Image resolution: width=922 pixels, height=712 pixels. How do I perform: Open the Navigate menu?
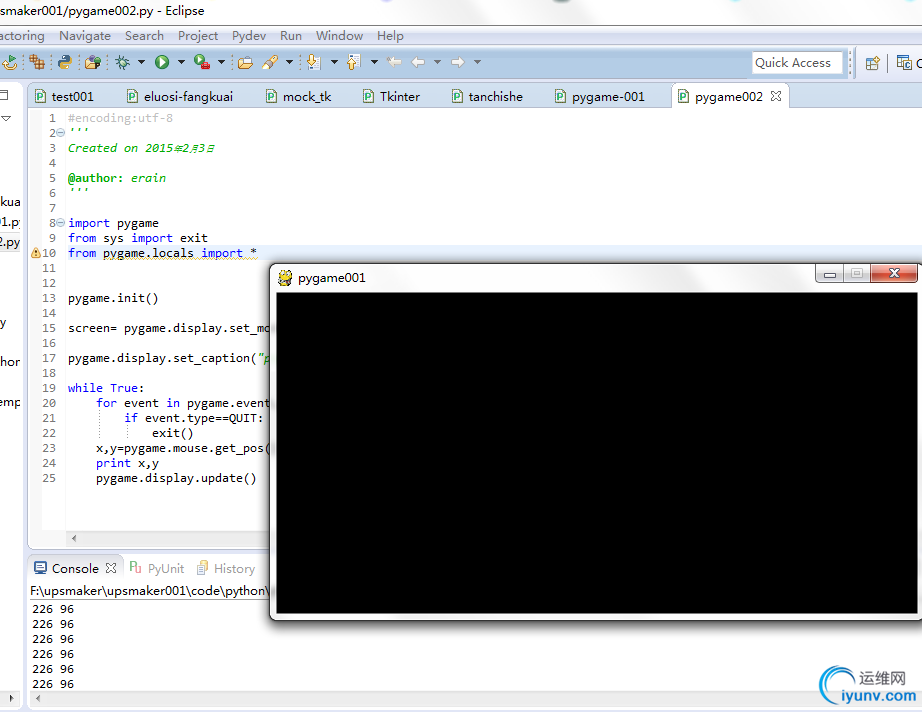click(85, 36)
